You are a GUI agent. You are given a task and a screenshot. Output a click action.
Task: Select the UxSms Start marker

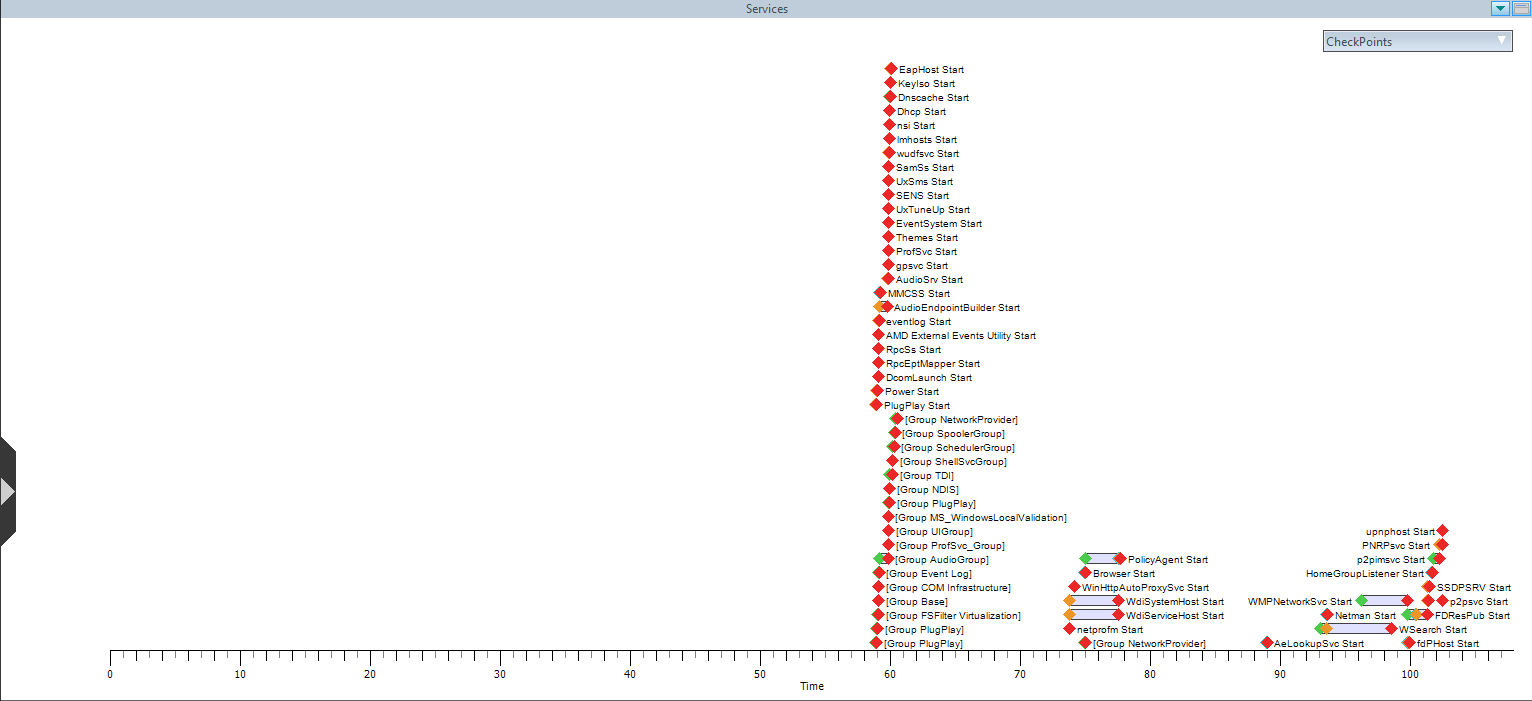point(888,181)
